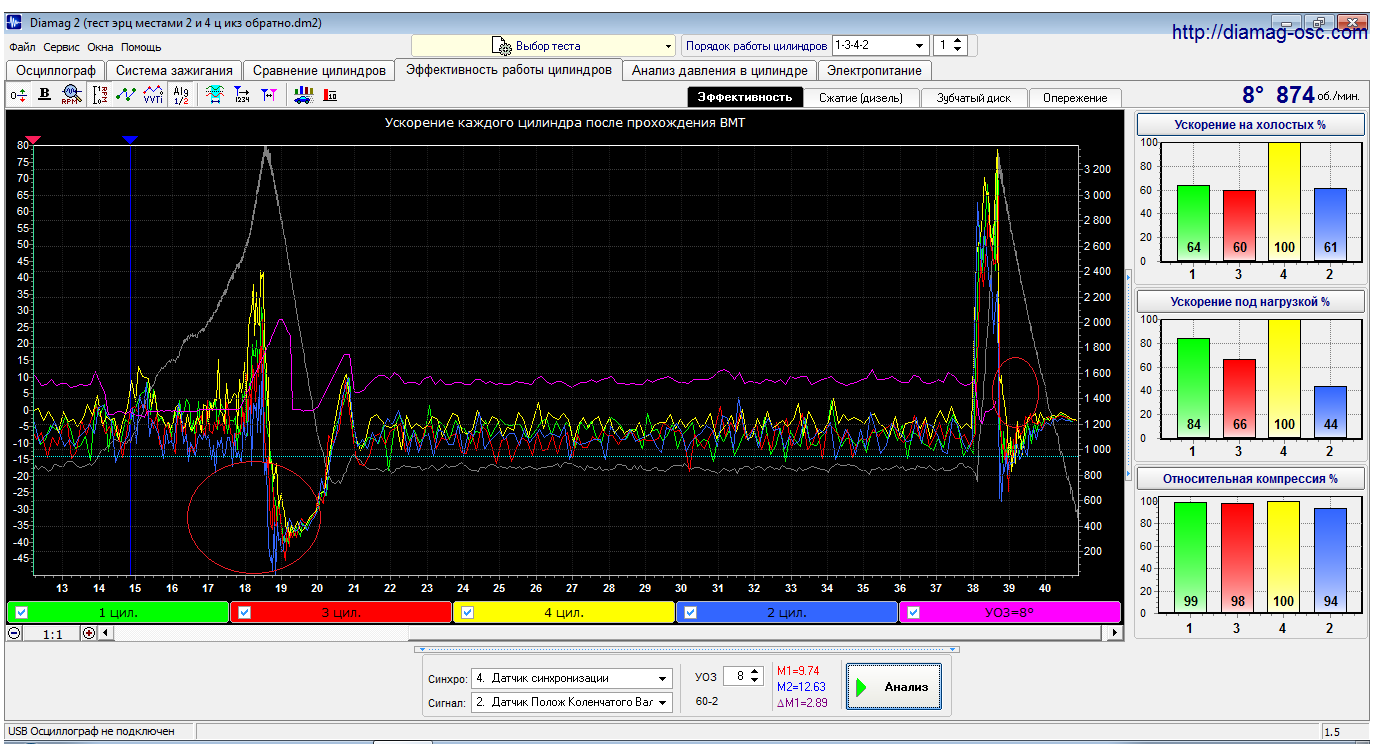Decrease the УОЗ value with down arrow

755,681
